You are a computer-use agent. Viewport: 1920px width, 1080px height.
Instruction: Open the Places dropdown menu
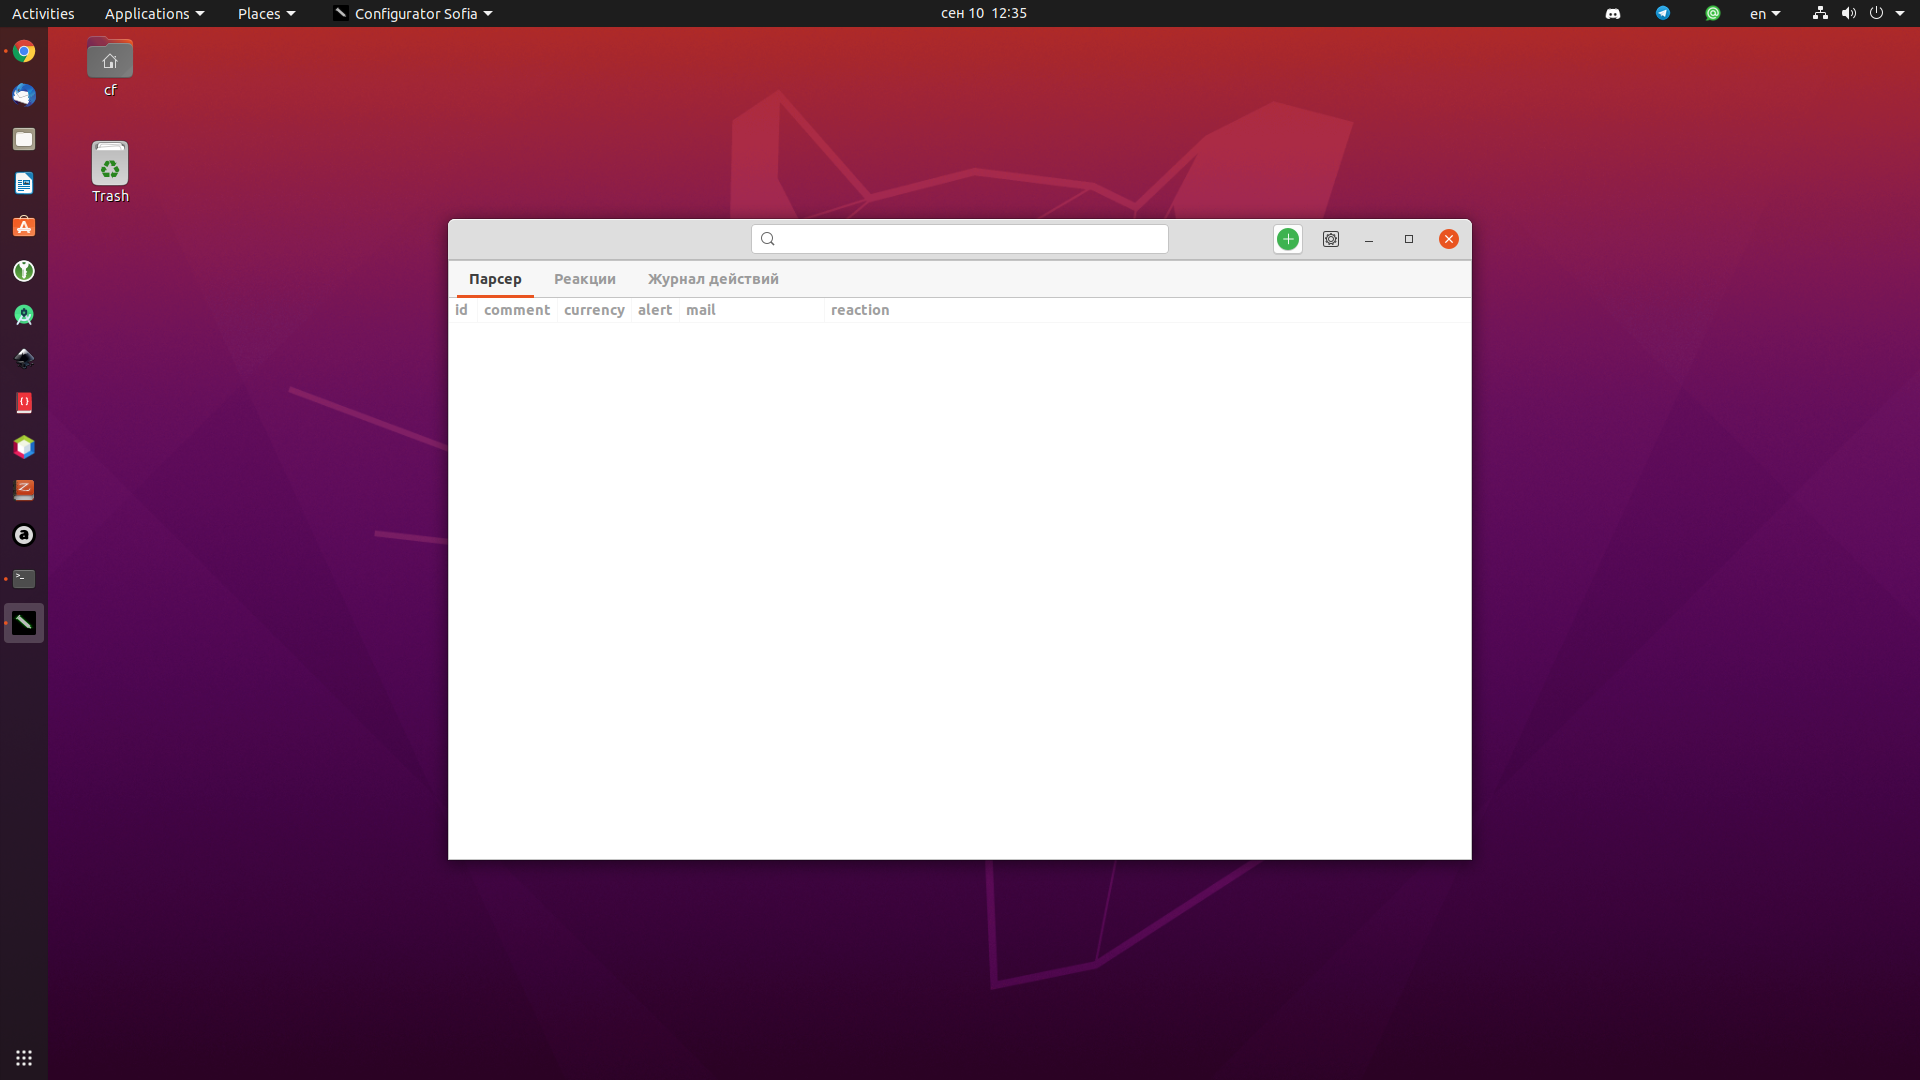pyautogui.click(x=266, y=13)
